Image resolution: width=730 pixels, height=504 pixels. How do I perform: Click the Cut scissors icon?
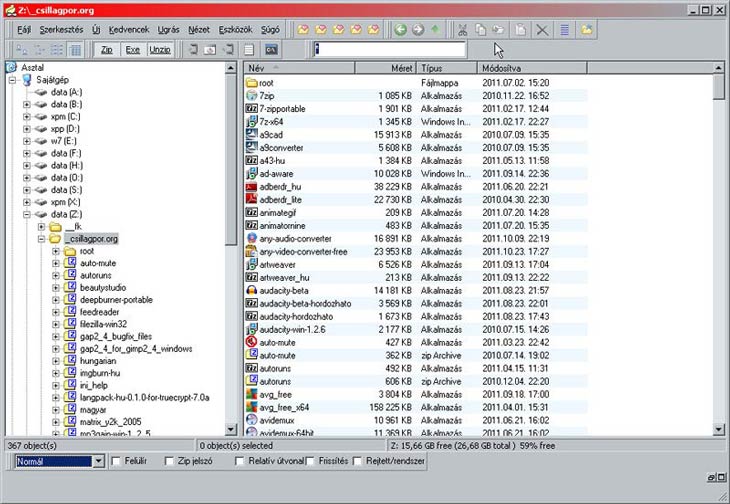462,30
